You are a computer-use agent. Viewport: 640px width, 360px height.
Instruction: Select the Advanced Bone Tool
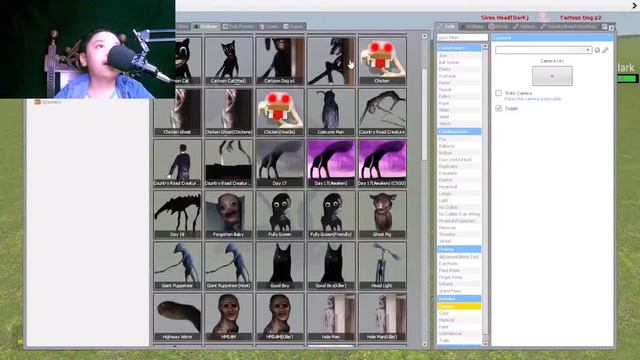(x=459, y=257)
